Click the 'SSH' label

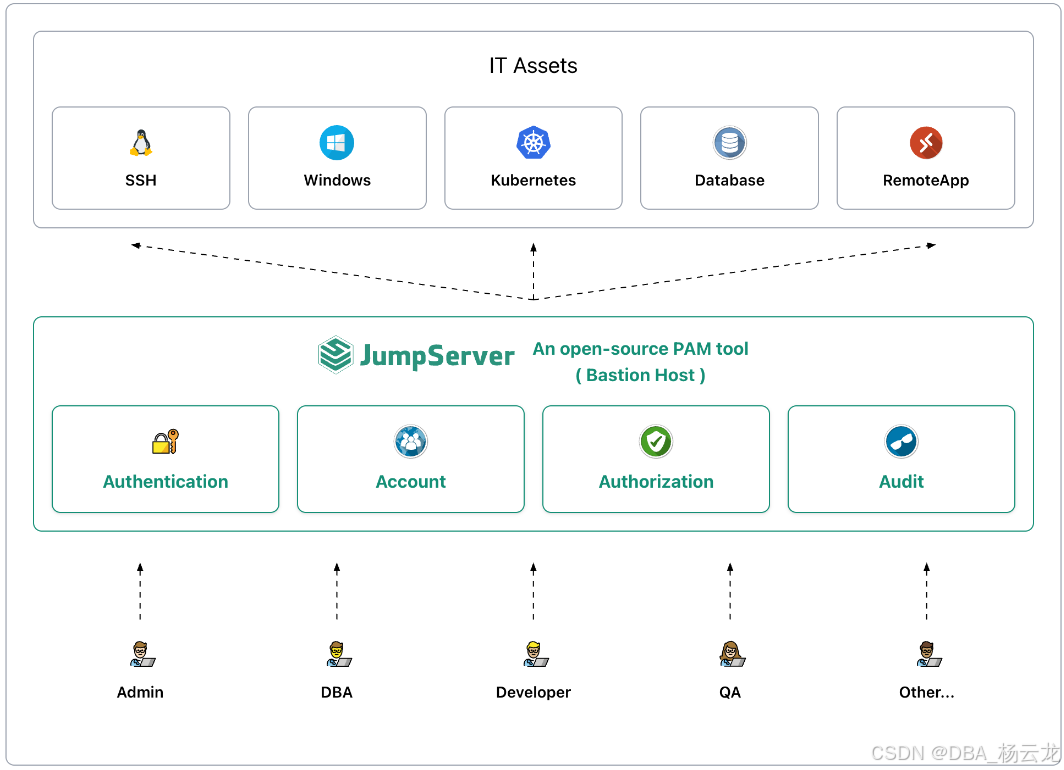pyautogui.click(x=140, y=180)
